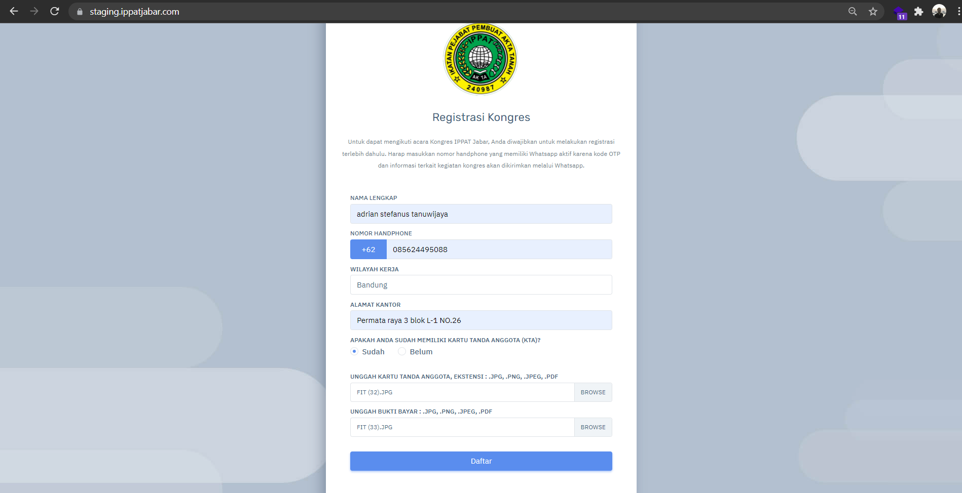Screen dimensions: 962x493
Task: Click the FIT (33).JPG file field
Action: coord(462,427)
